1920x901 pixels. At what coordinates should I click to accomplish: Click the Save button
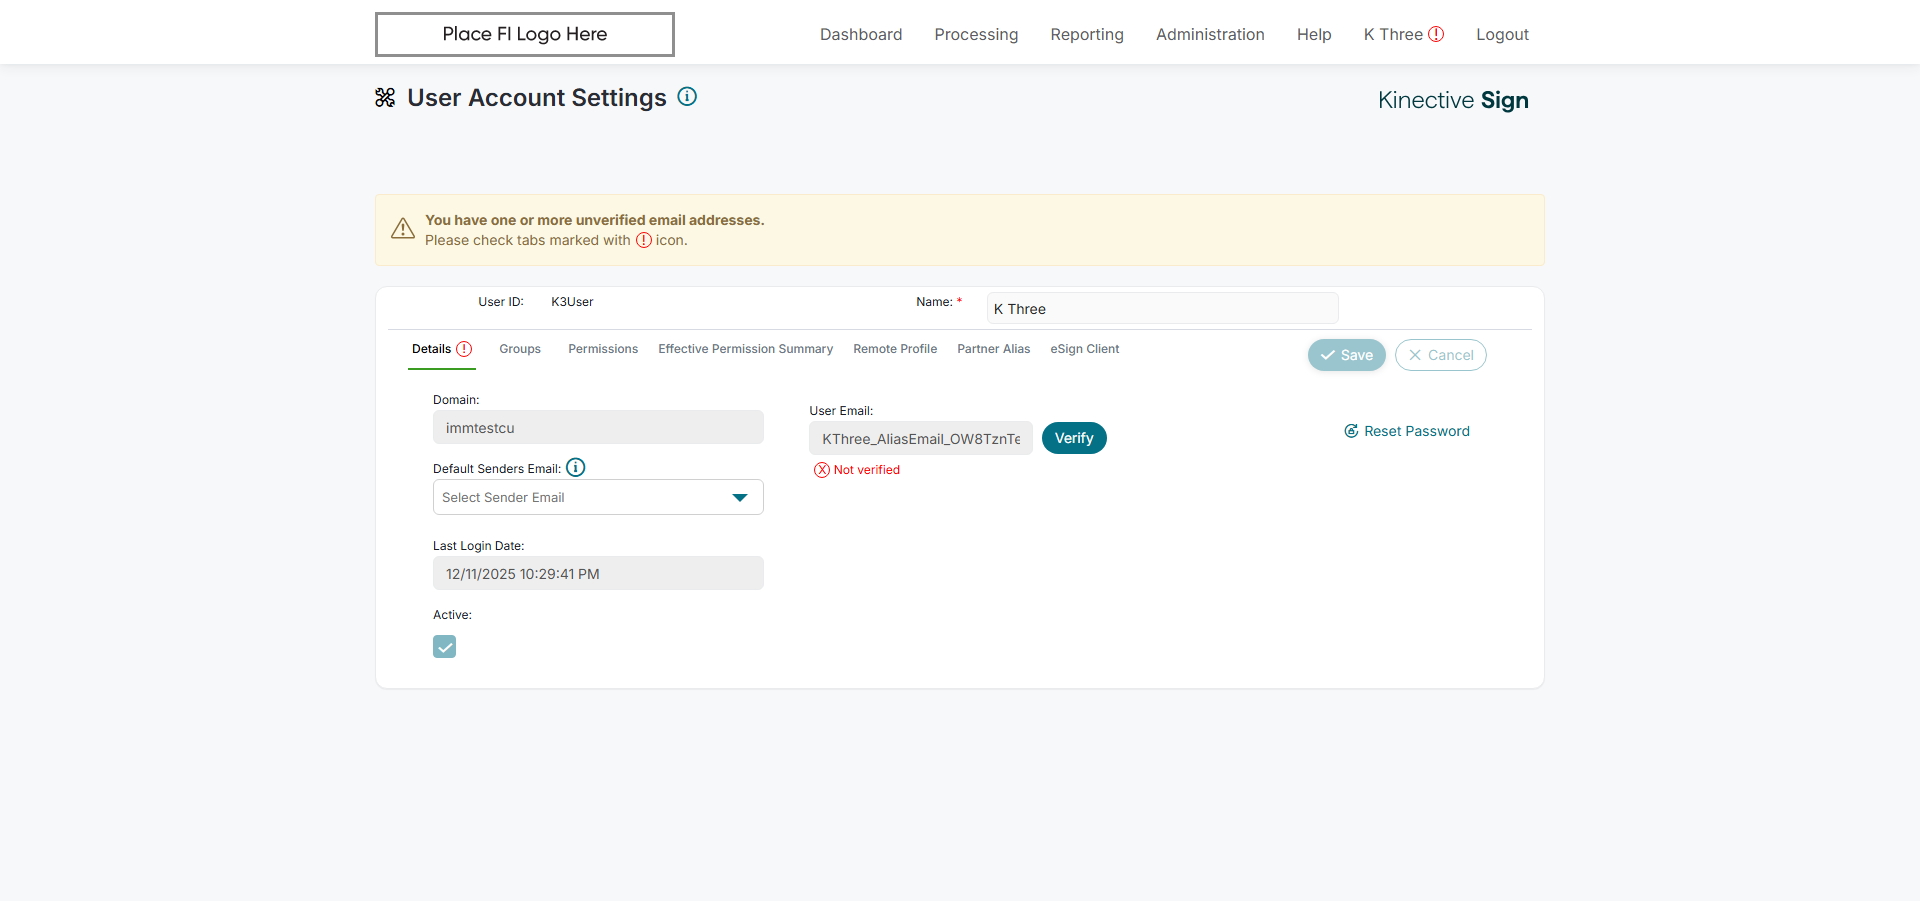point(1346,355)
